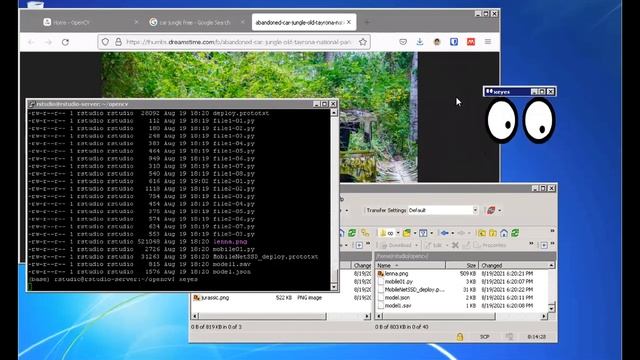Click the terminal line listing lenna.png
This screenshot has height=360, width=640.
[x=138, y=242]
